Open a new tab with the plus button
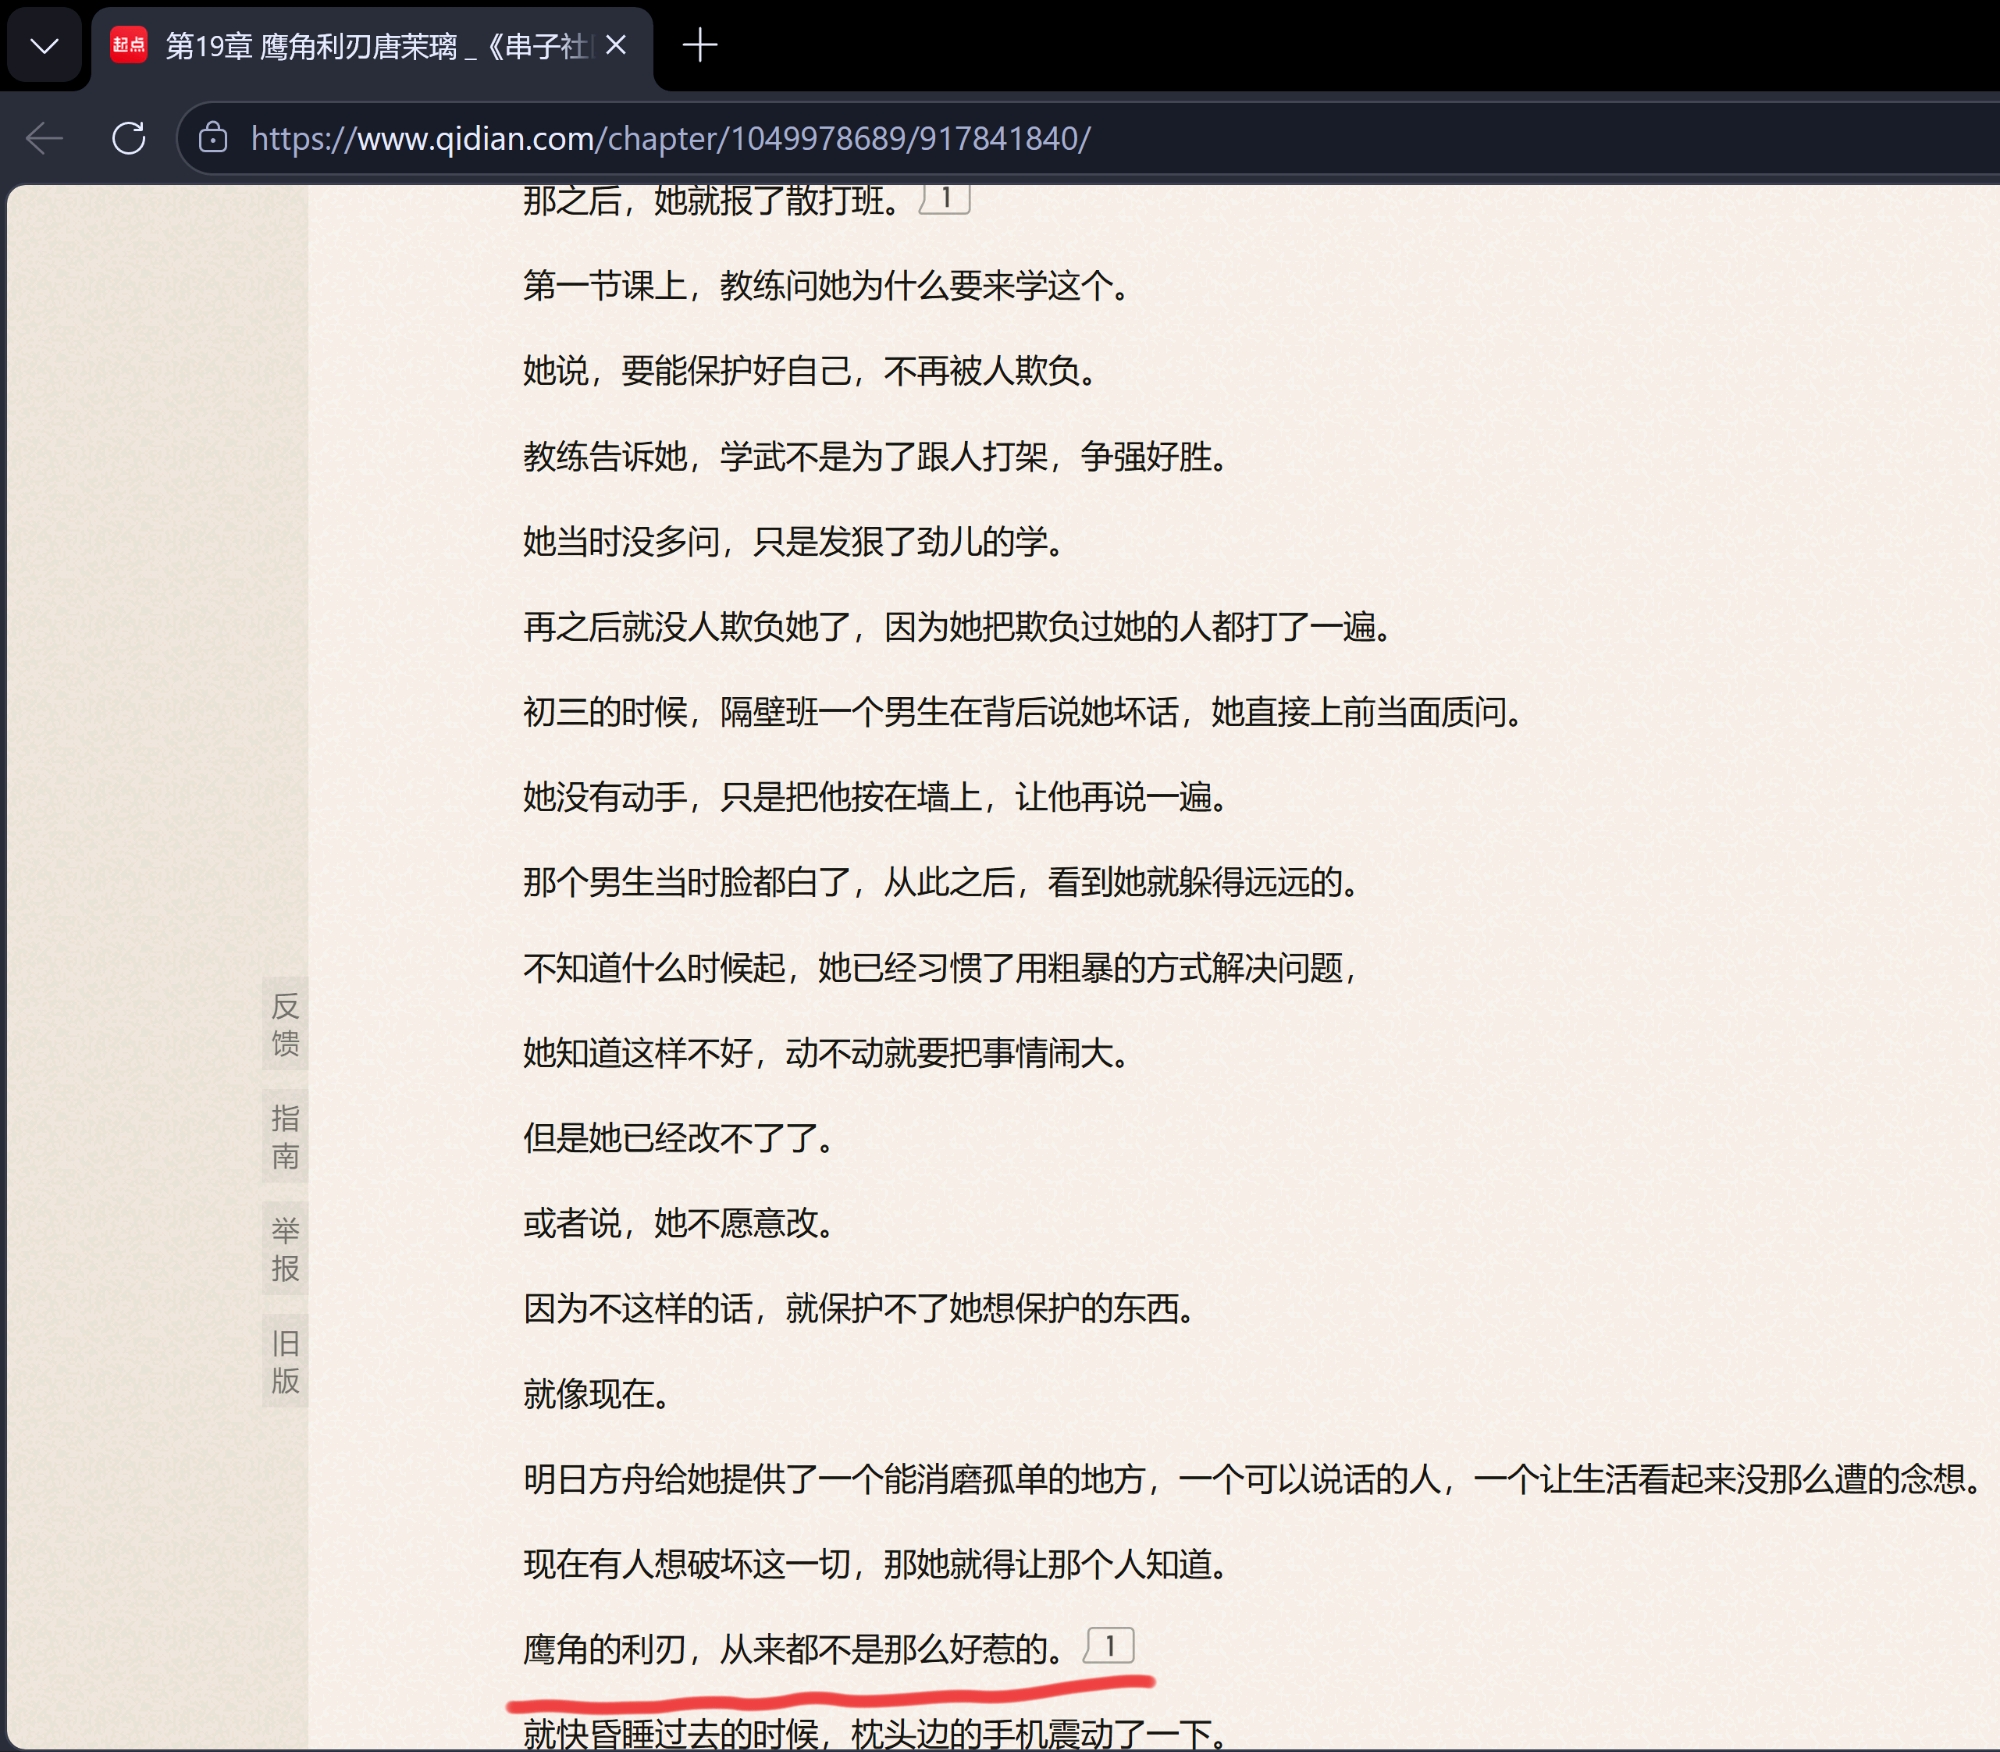This screenshot has height=1752, width=2000. [699, 45]
